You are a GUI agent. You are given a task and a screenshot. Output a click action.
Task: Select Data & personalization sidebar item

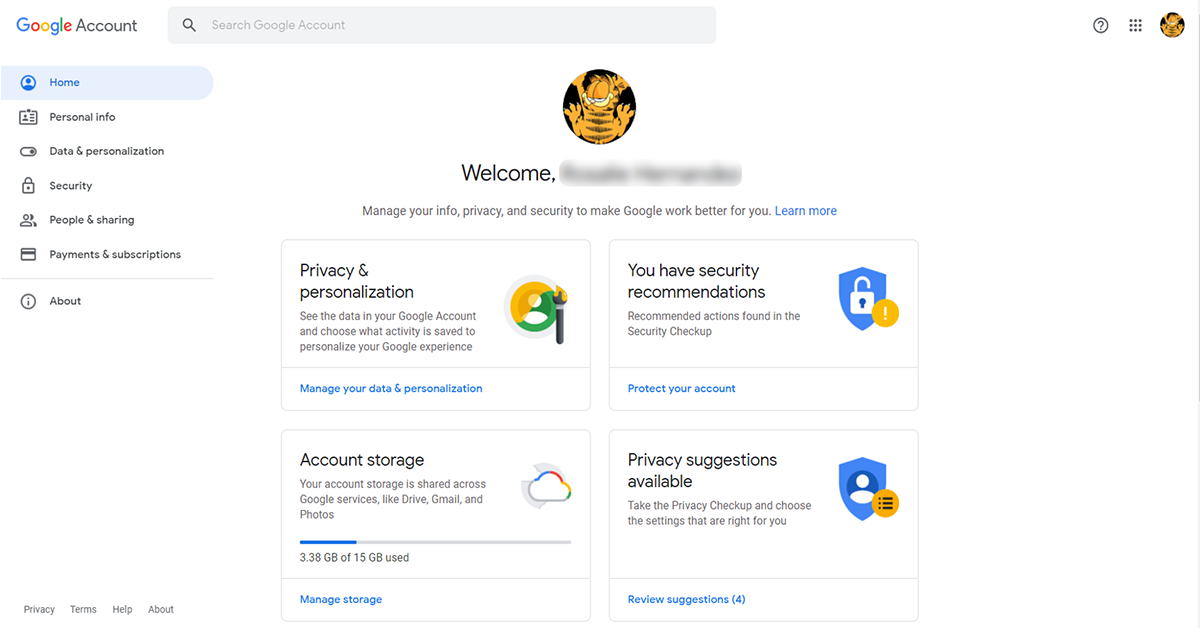pos(107,151)
